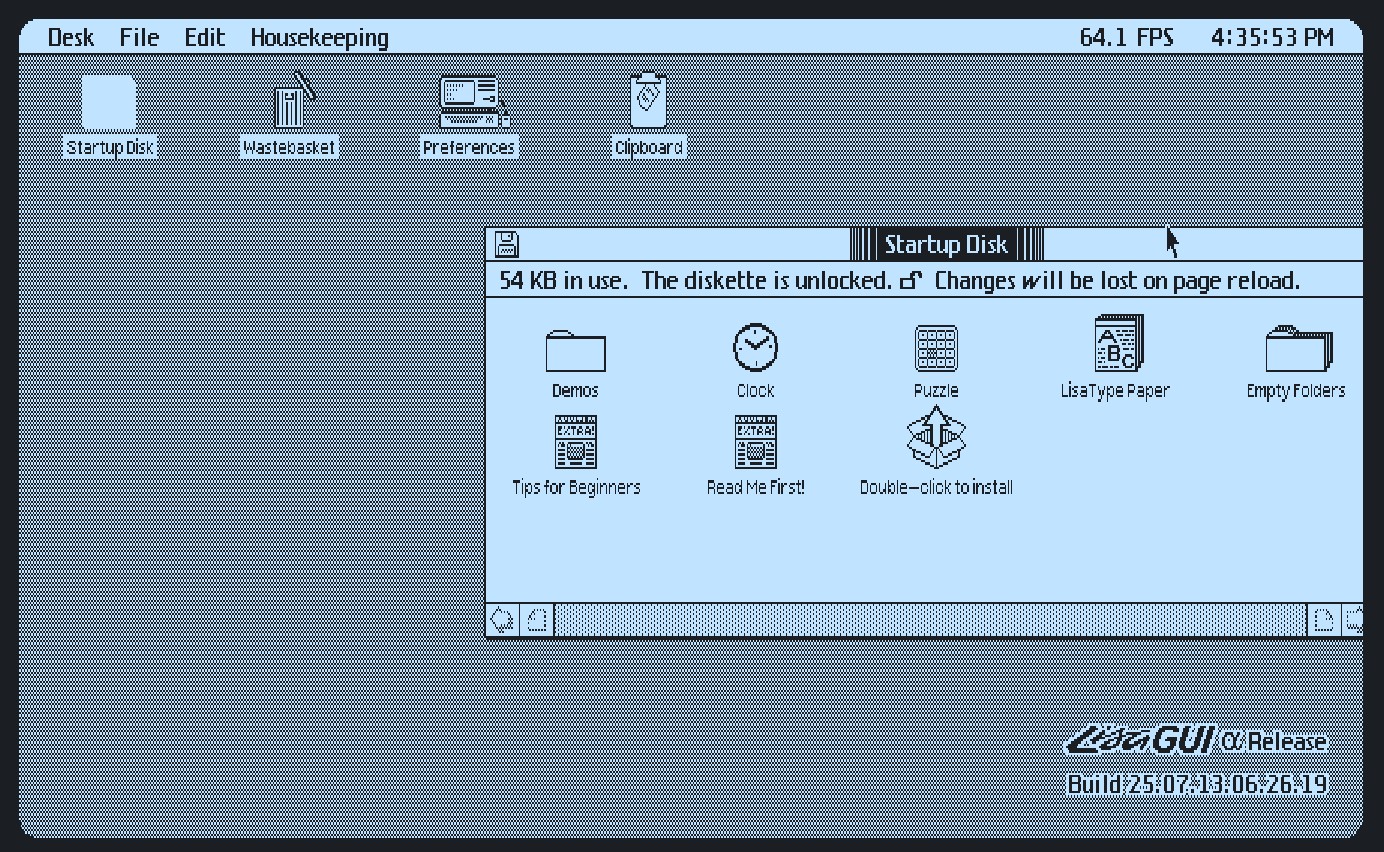Image resolution: width=1384 pixels, height=852 pixels.
Task: Select the LisaType Paper icon
Action: (1118, 343)
